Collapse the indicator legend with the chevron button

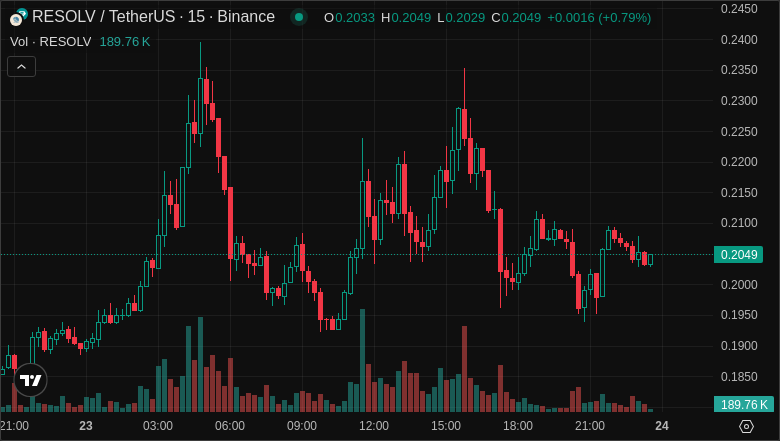[x=21, y=67]
